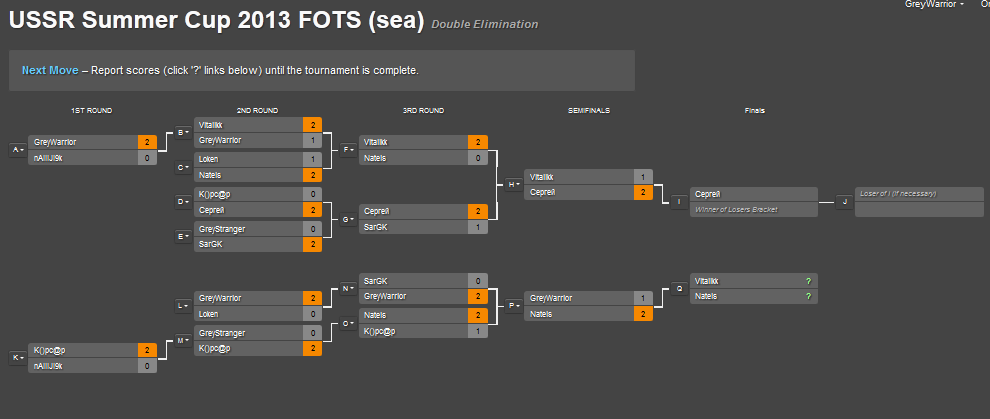This screenshot has height=419, width=990.
Task: Open GreyWarrior user account menu
Action: pos(934,4)
